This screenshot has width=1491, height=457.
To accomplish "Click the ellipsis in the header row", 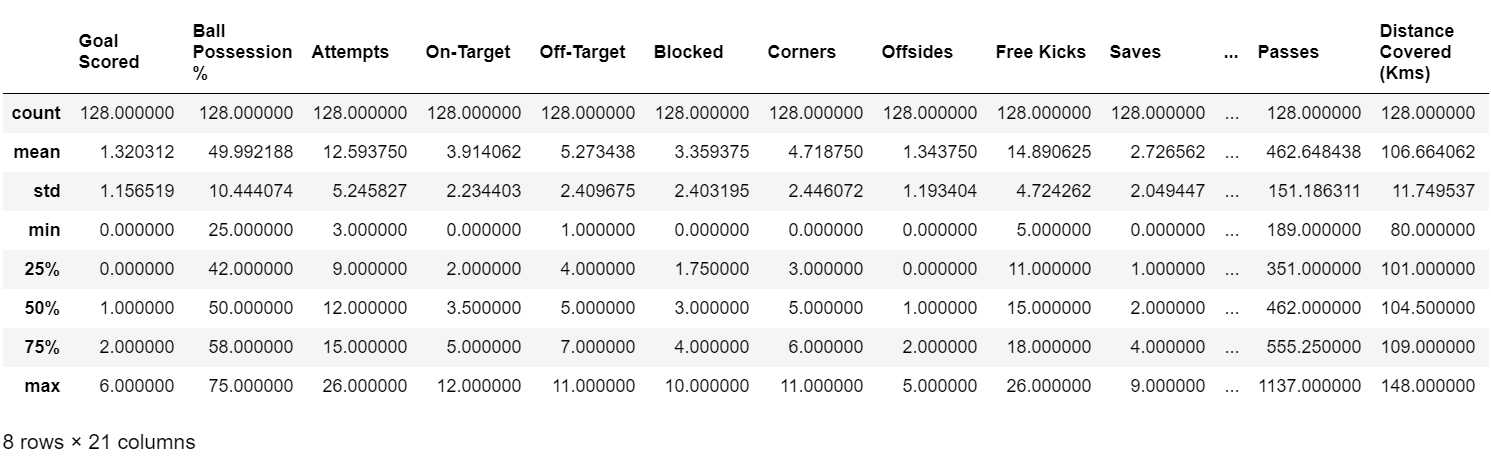I will pos(1231,51).
